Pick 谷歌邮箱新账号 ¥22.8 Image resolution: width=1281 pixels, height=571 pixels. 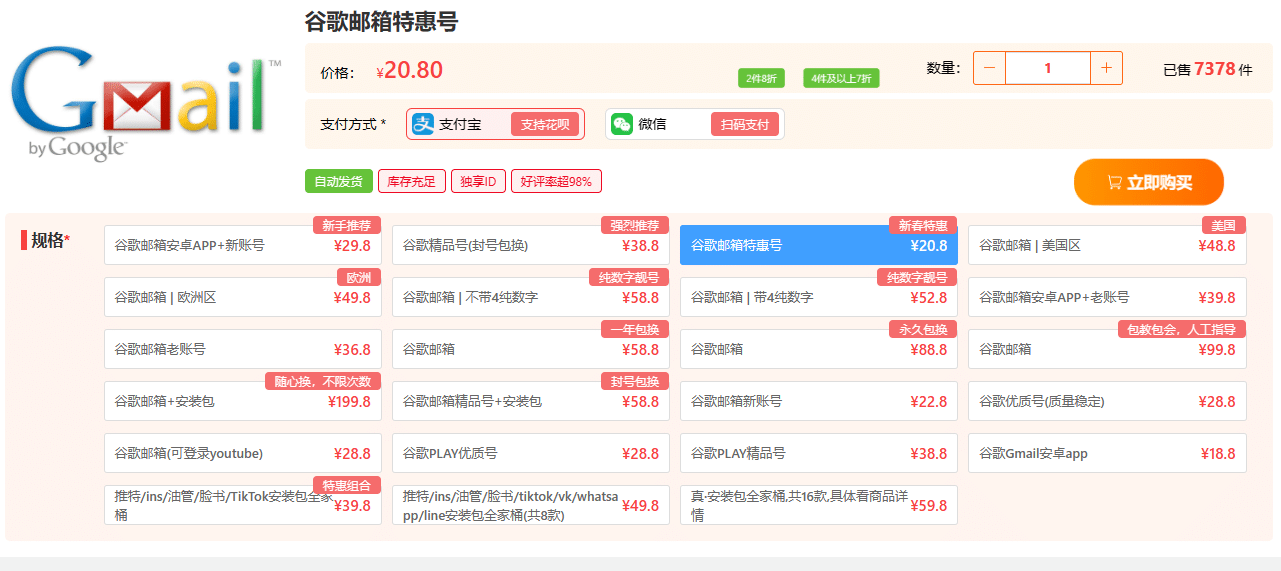point(819,401)
